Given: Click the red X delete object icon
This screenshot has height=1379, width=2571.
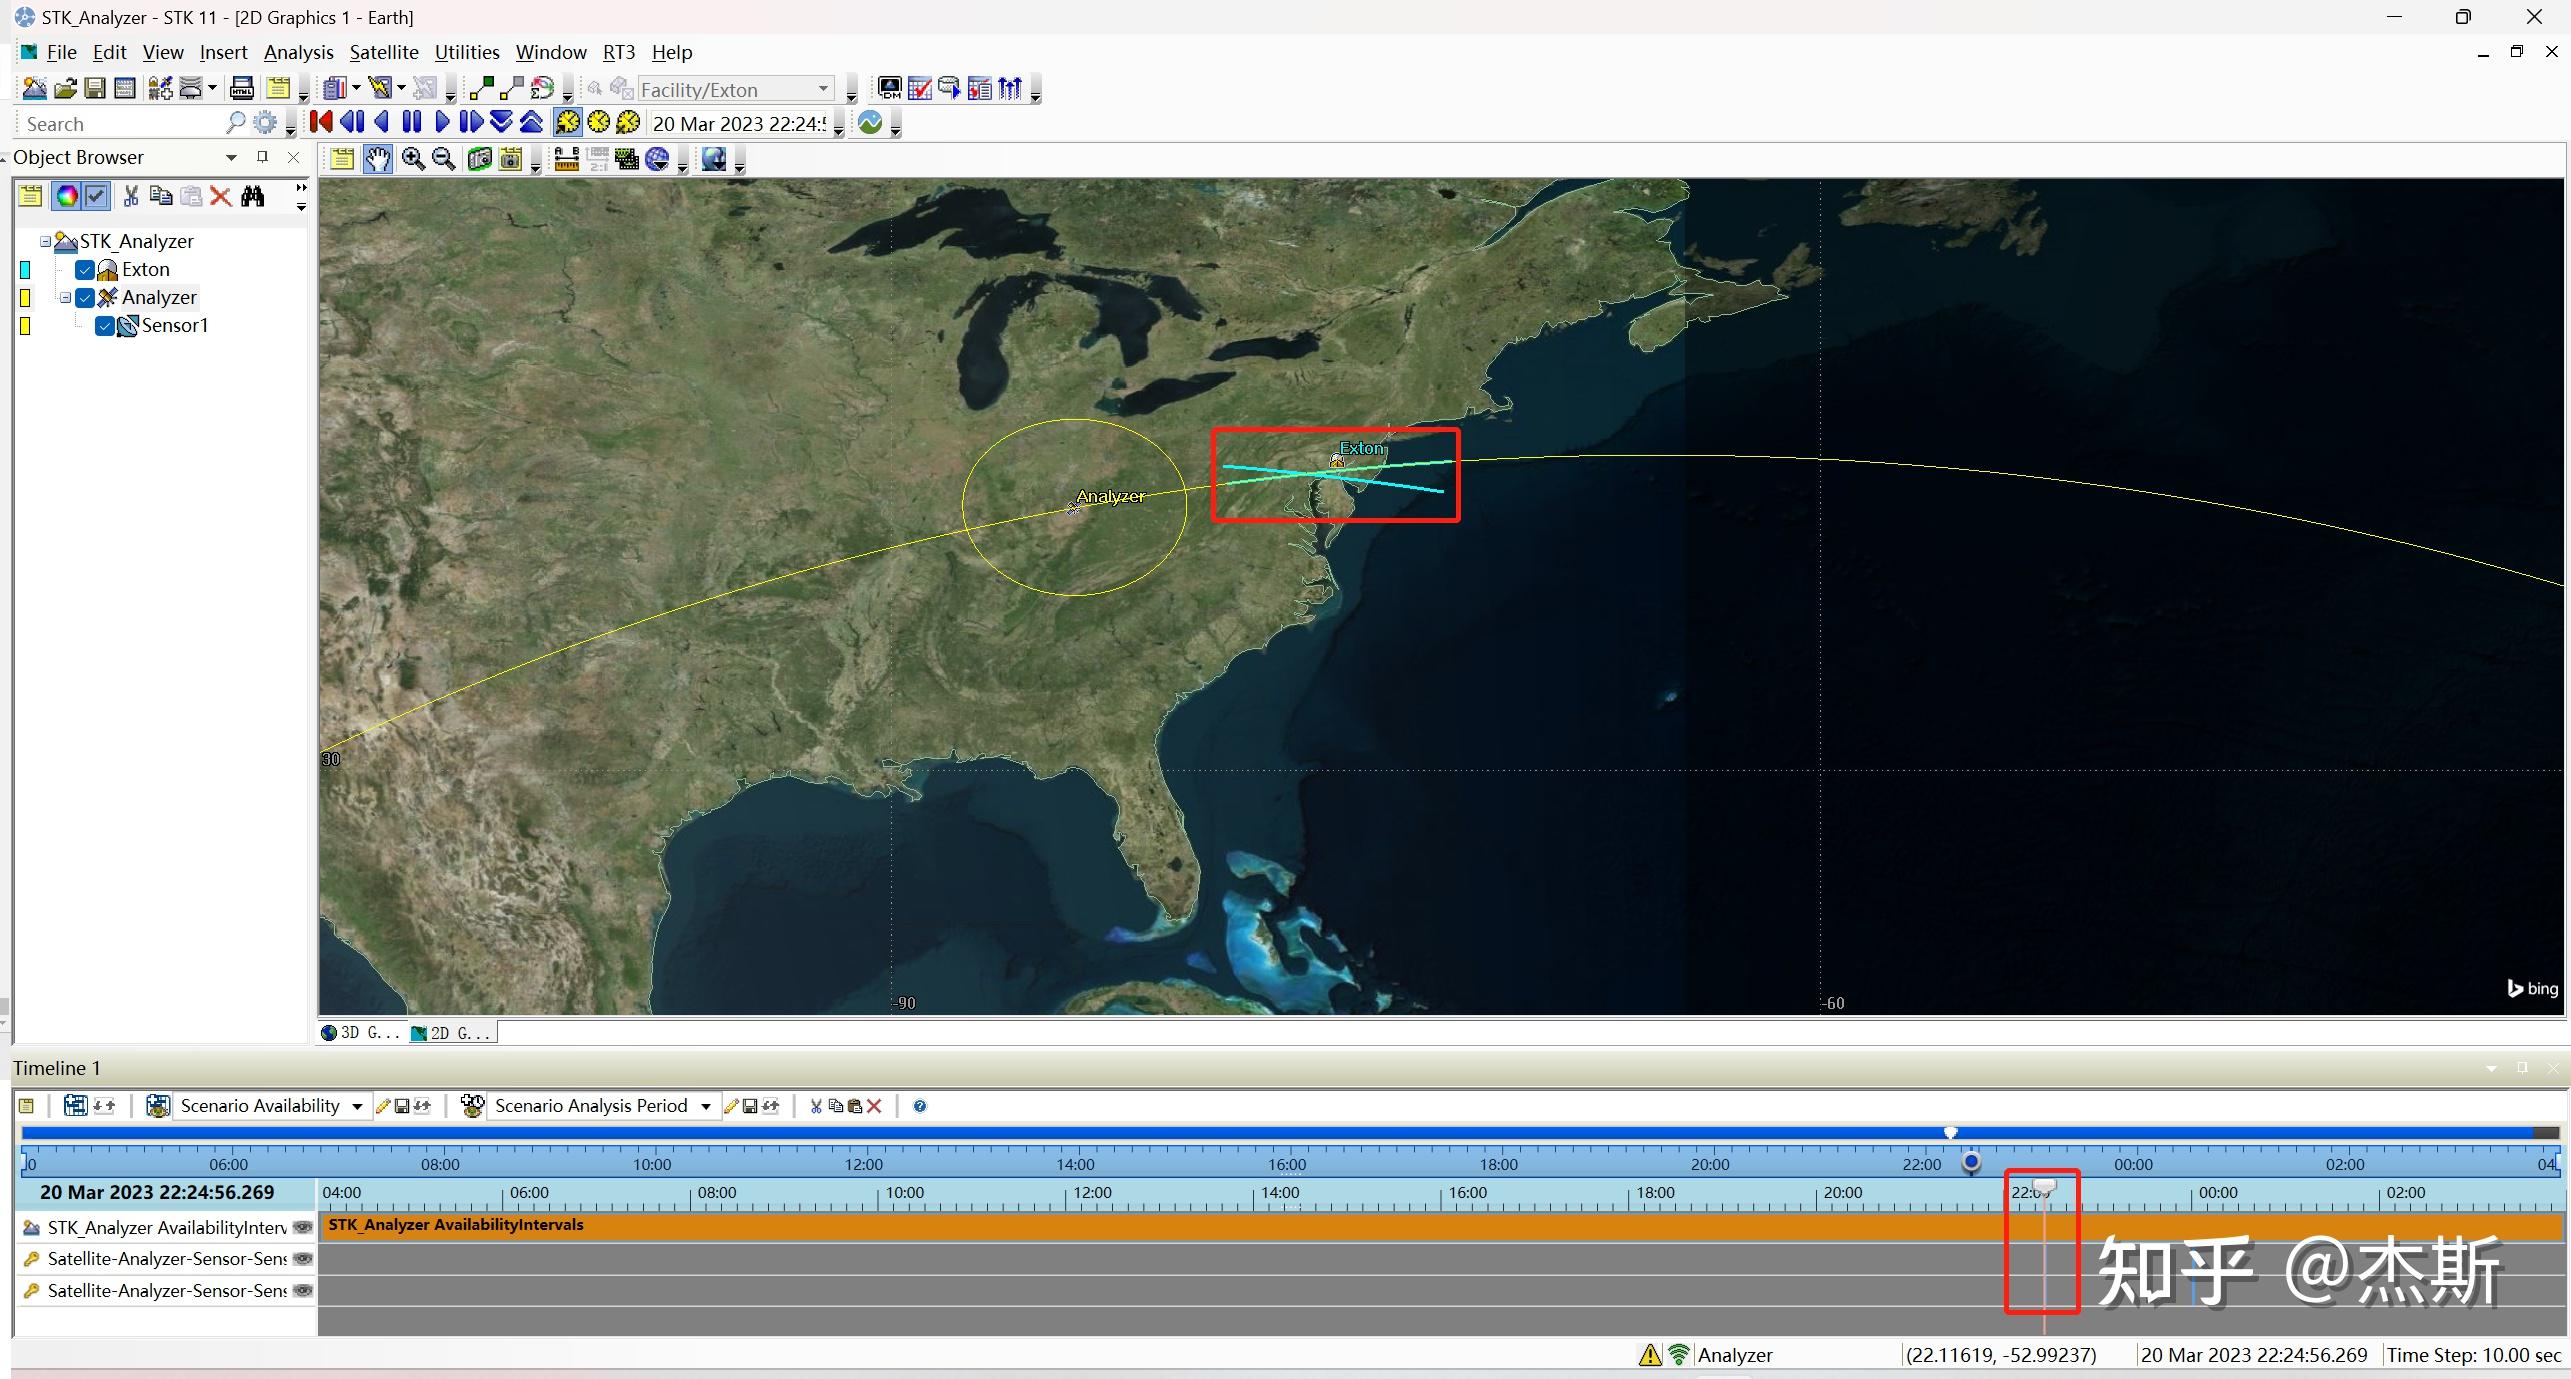Looking at the screenshot, I should pyautogui.click(x=221, y=196).
